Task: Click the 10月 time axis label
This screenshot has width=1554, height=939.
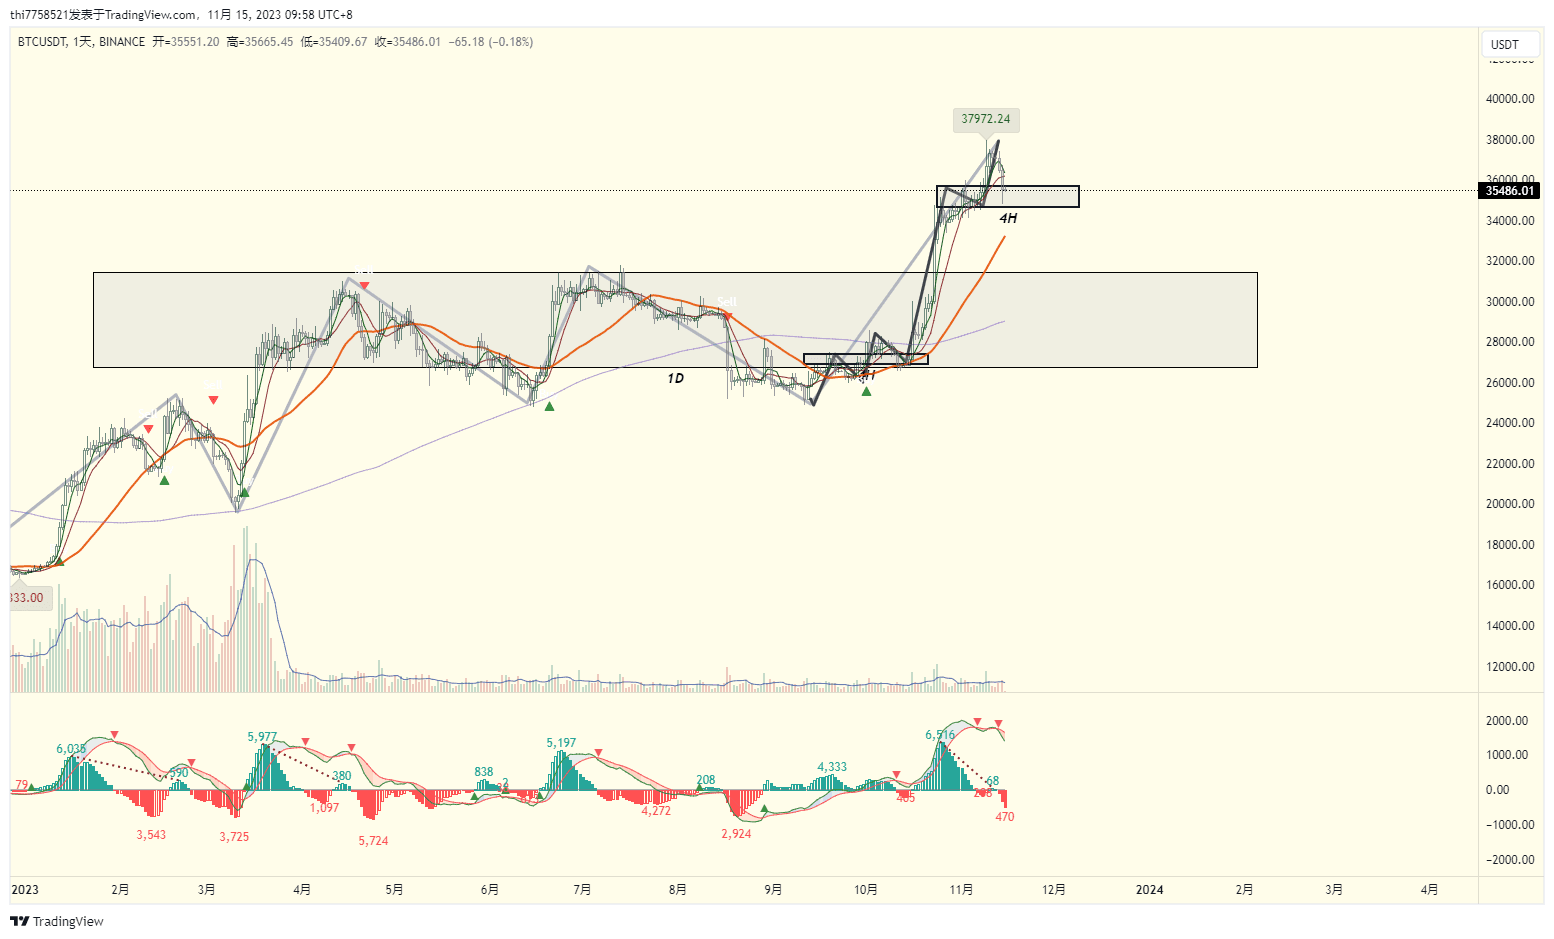Action: click(866, 890)
